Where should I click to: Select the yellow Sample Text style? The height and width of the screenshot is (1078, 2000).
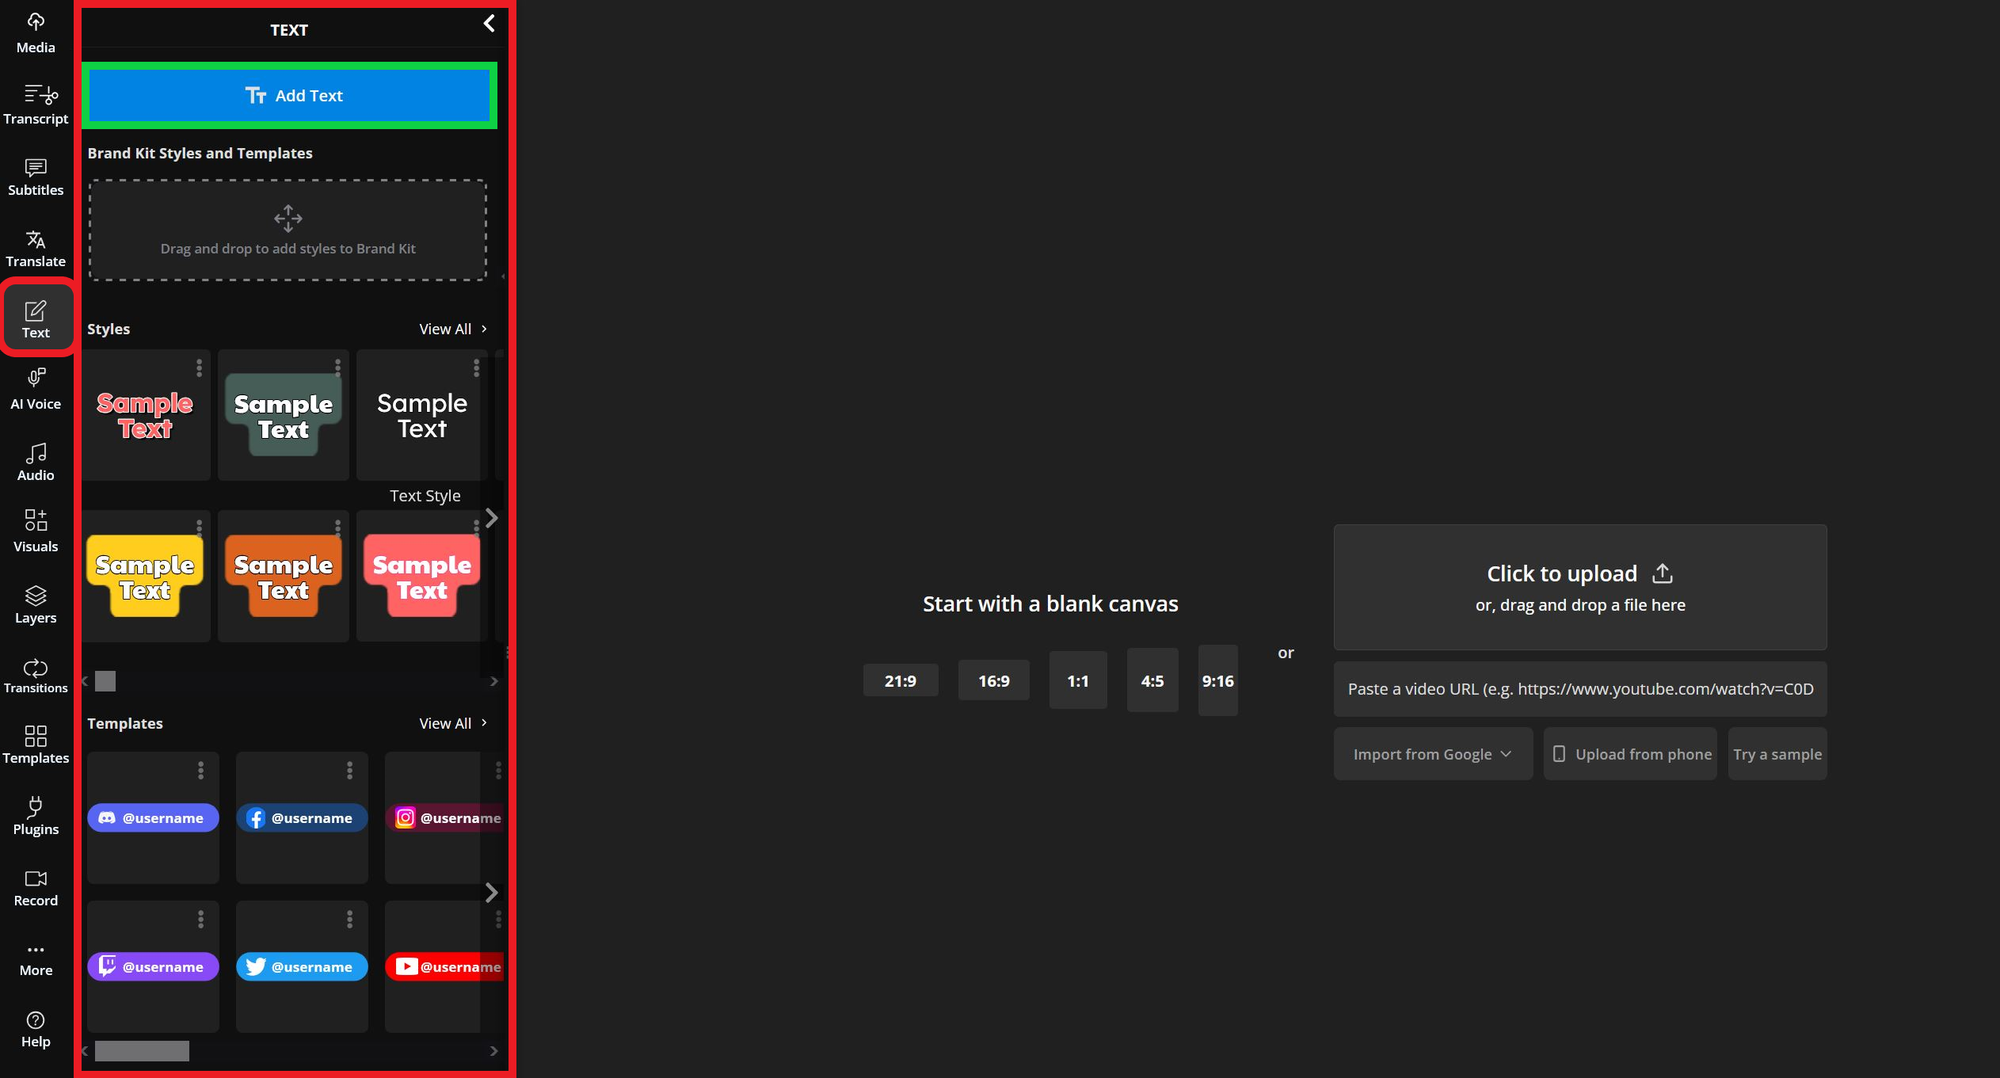[x=146, y=578]
